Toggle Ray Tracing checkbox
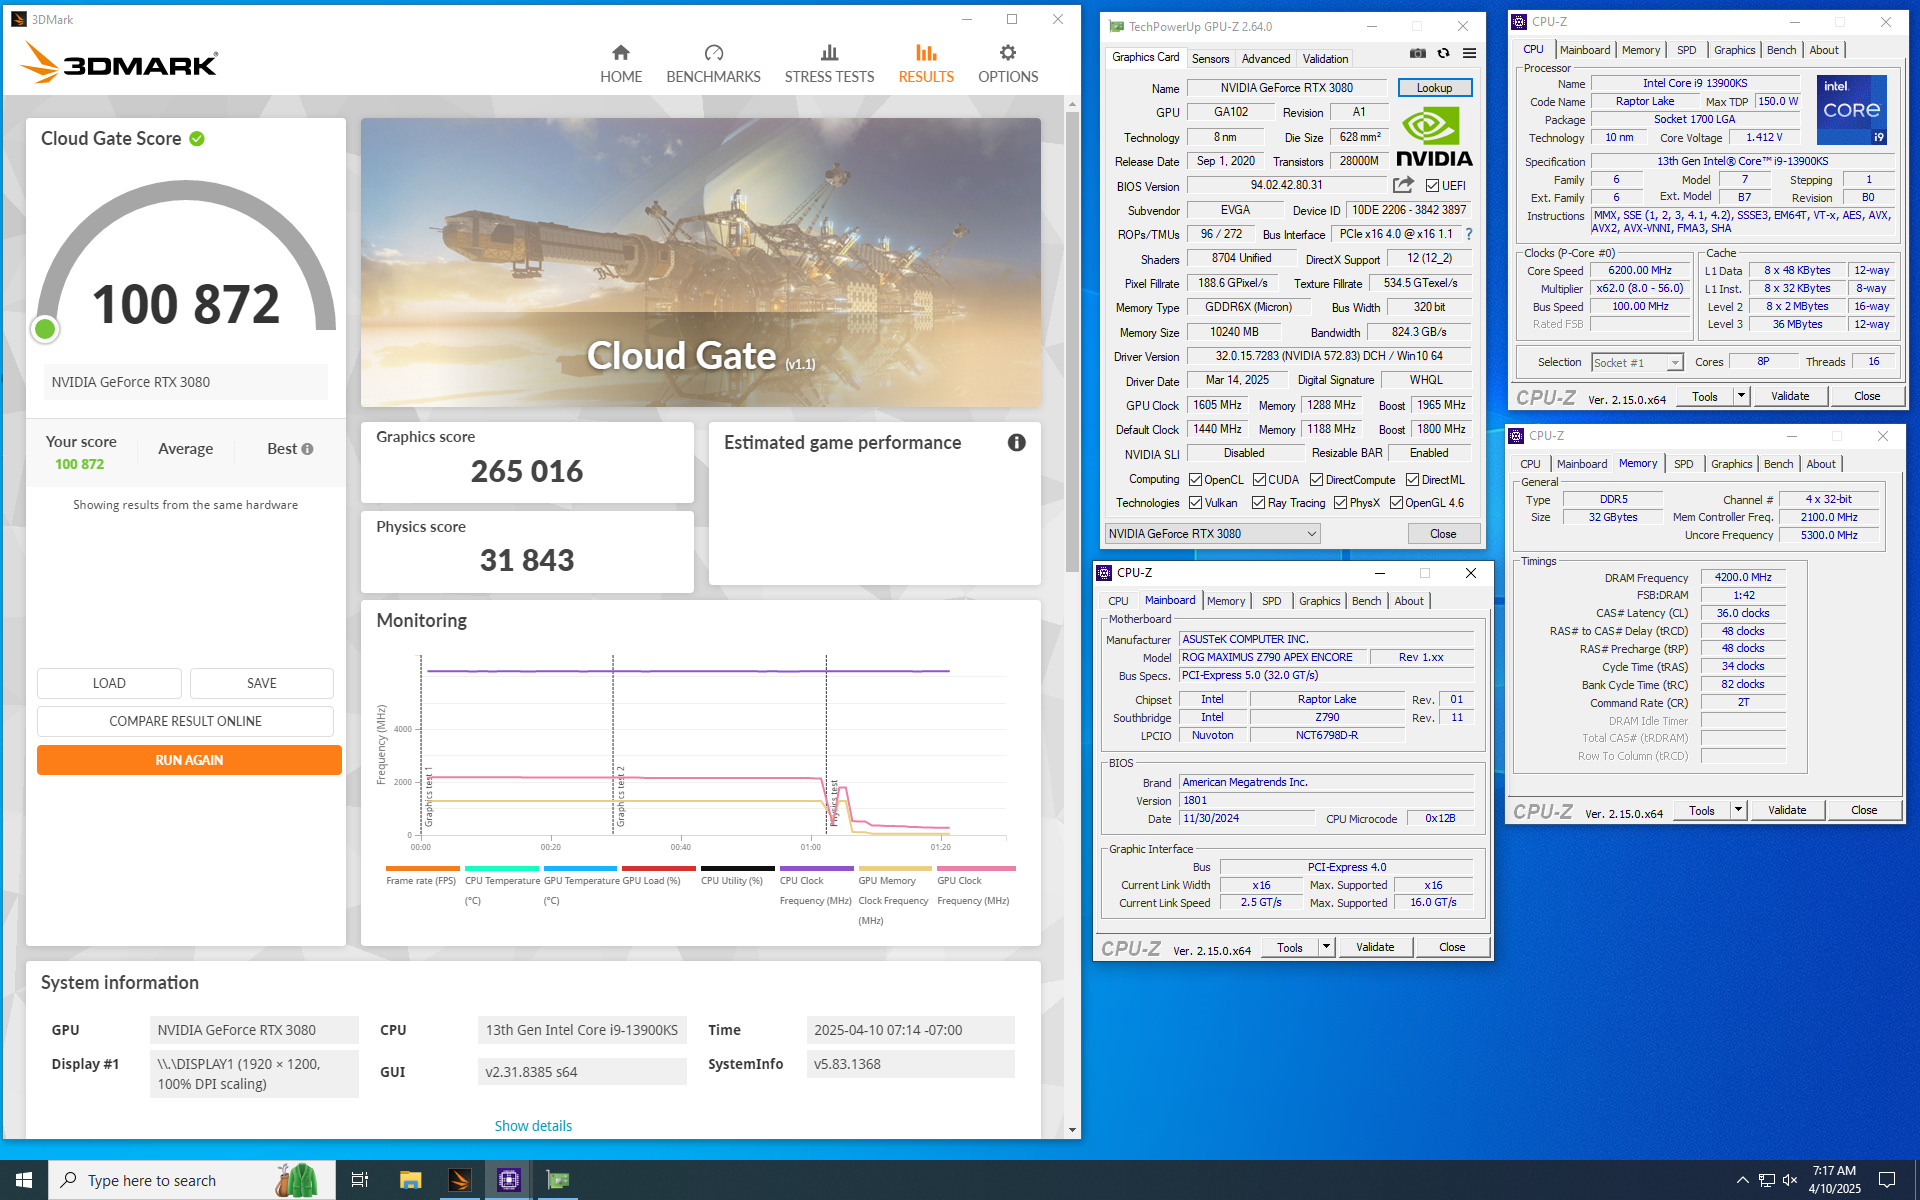Viewport: 1920px width, 1200px height. [1259, 503]
